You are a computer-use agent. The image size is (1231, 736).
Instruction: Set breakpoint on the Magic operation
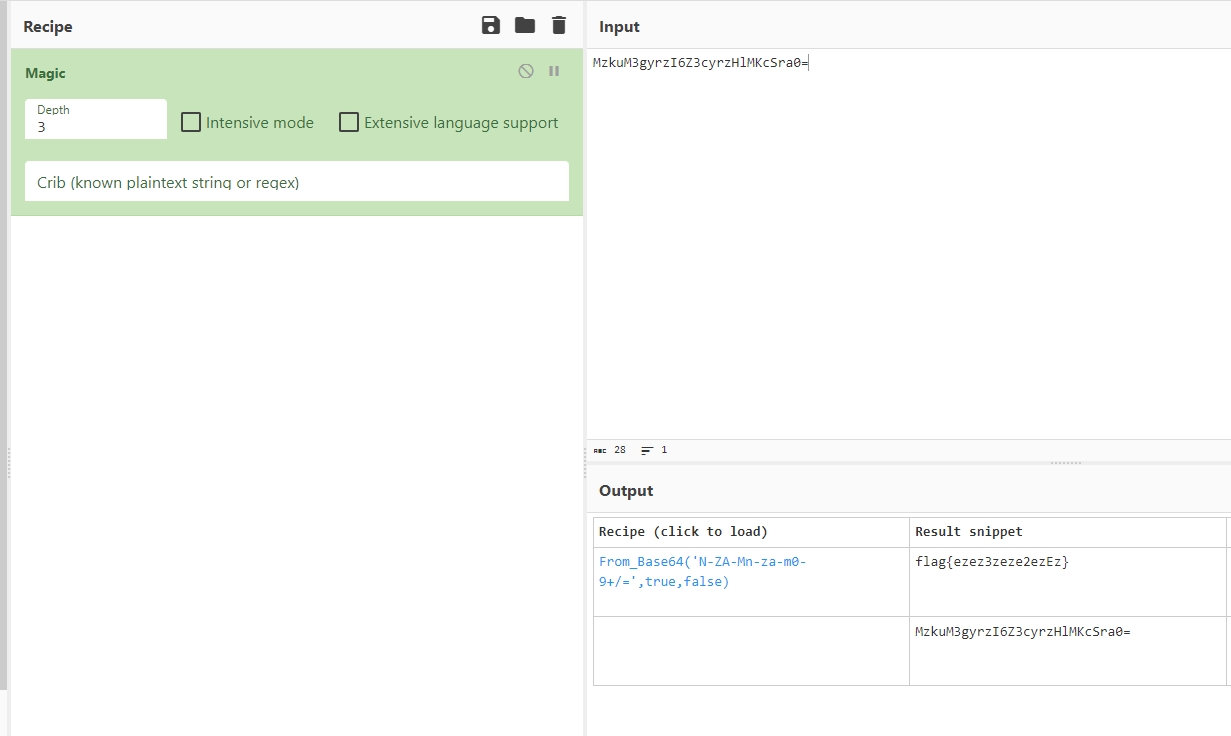[x=554, y=72]
